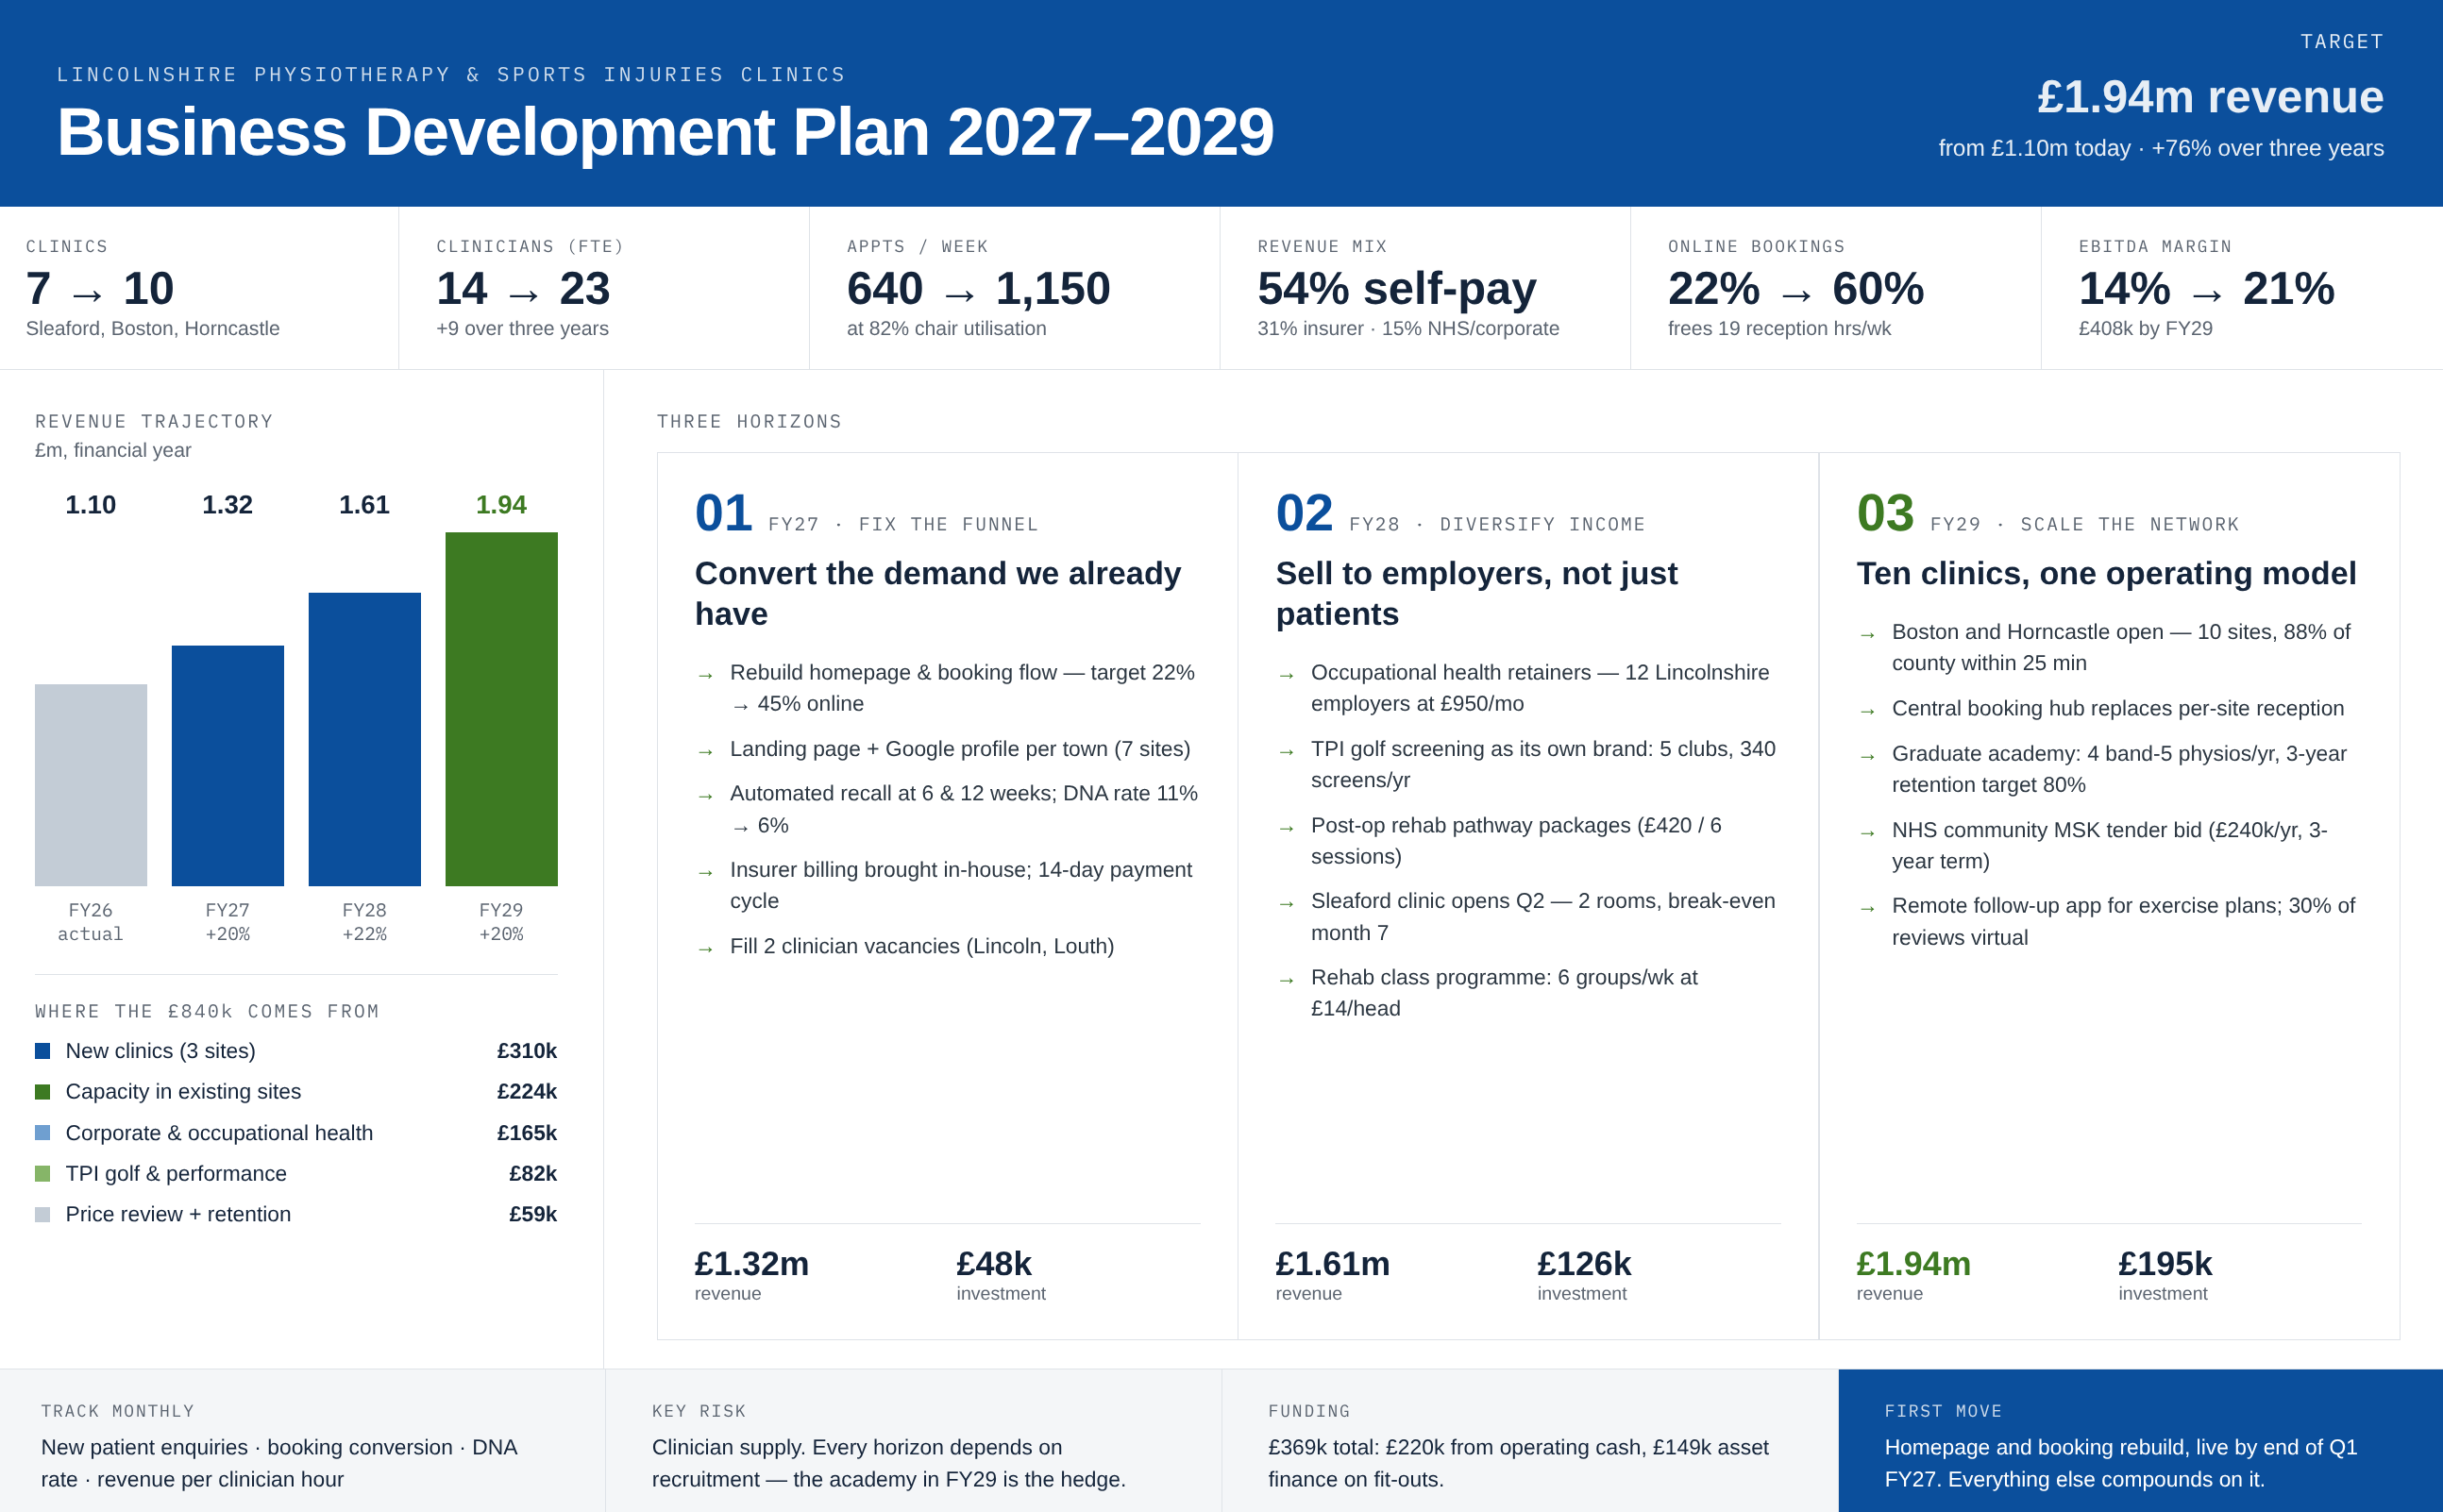
Task: Click the blue New clinics legend swatch
Action: [x=42, y=1051]
